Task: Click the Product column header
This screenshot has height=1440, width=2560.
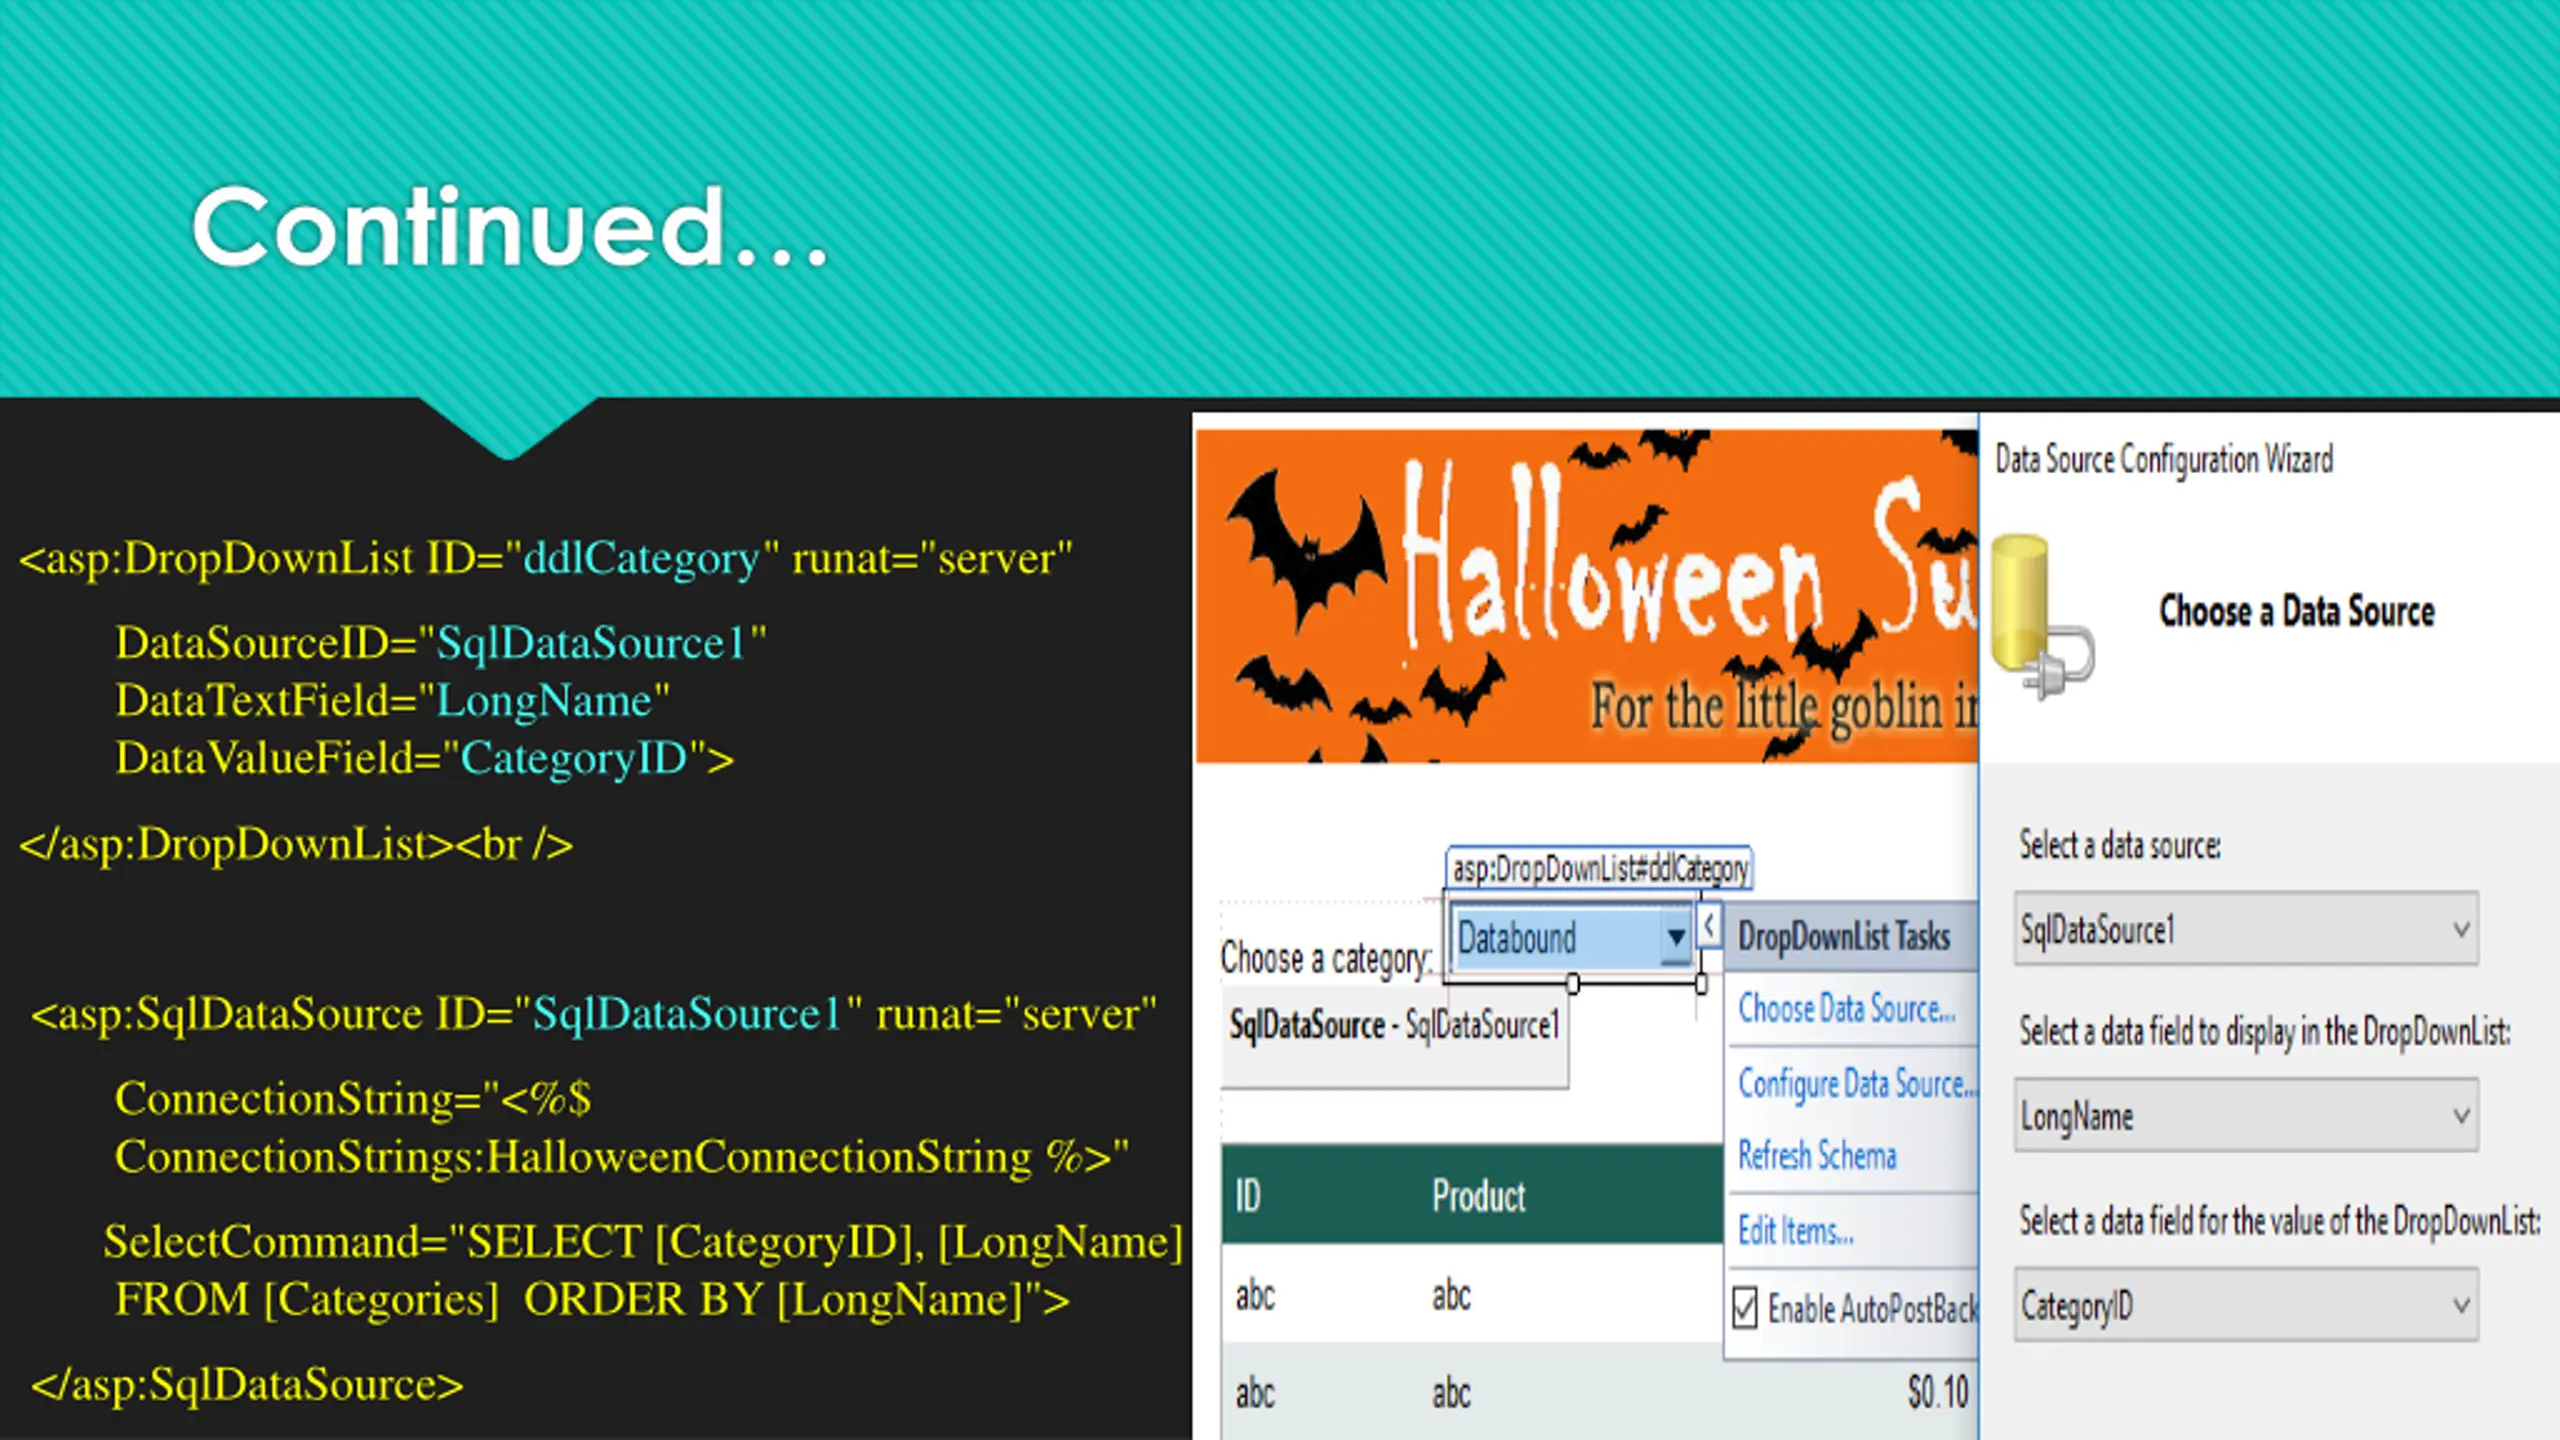Action: click(x=1478, y=1196)
